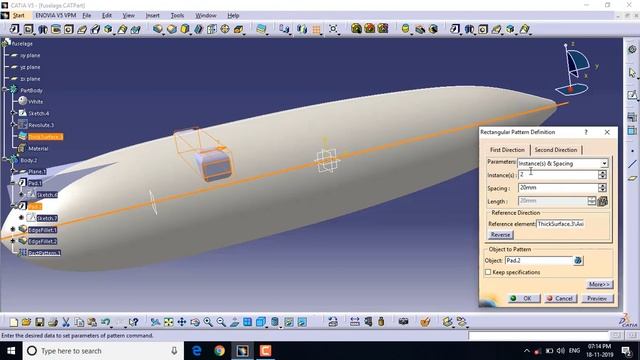
Task: Click the dialog help question mark button
Action: [x=586, y=132]
